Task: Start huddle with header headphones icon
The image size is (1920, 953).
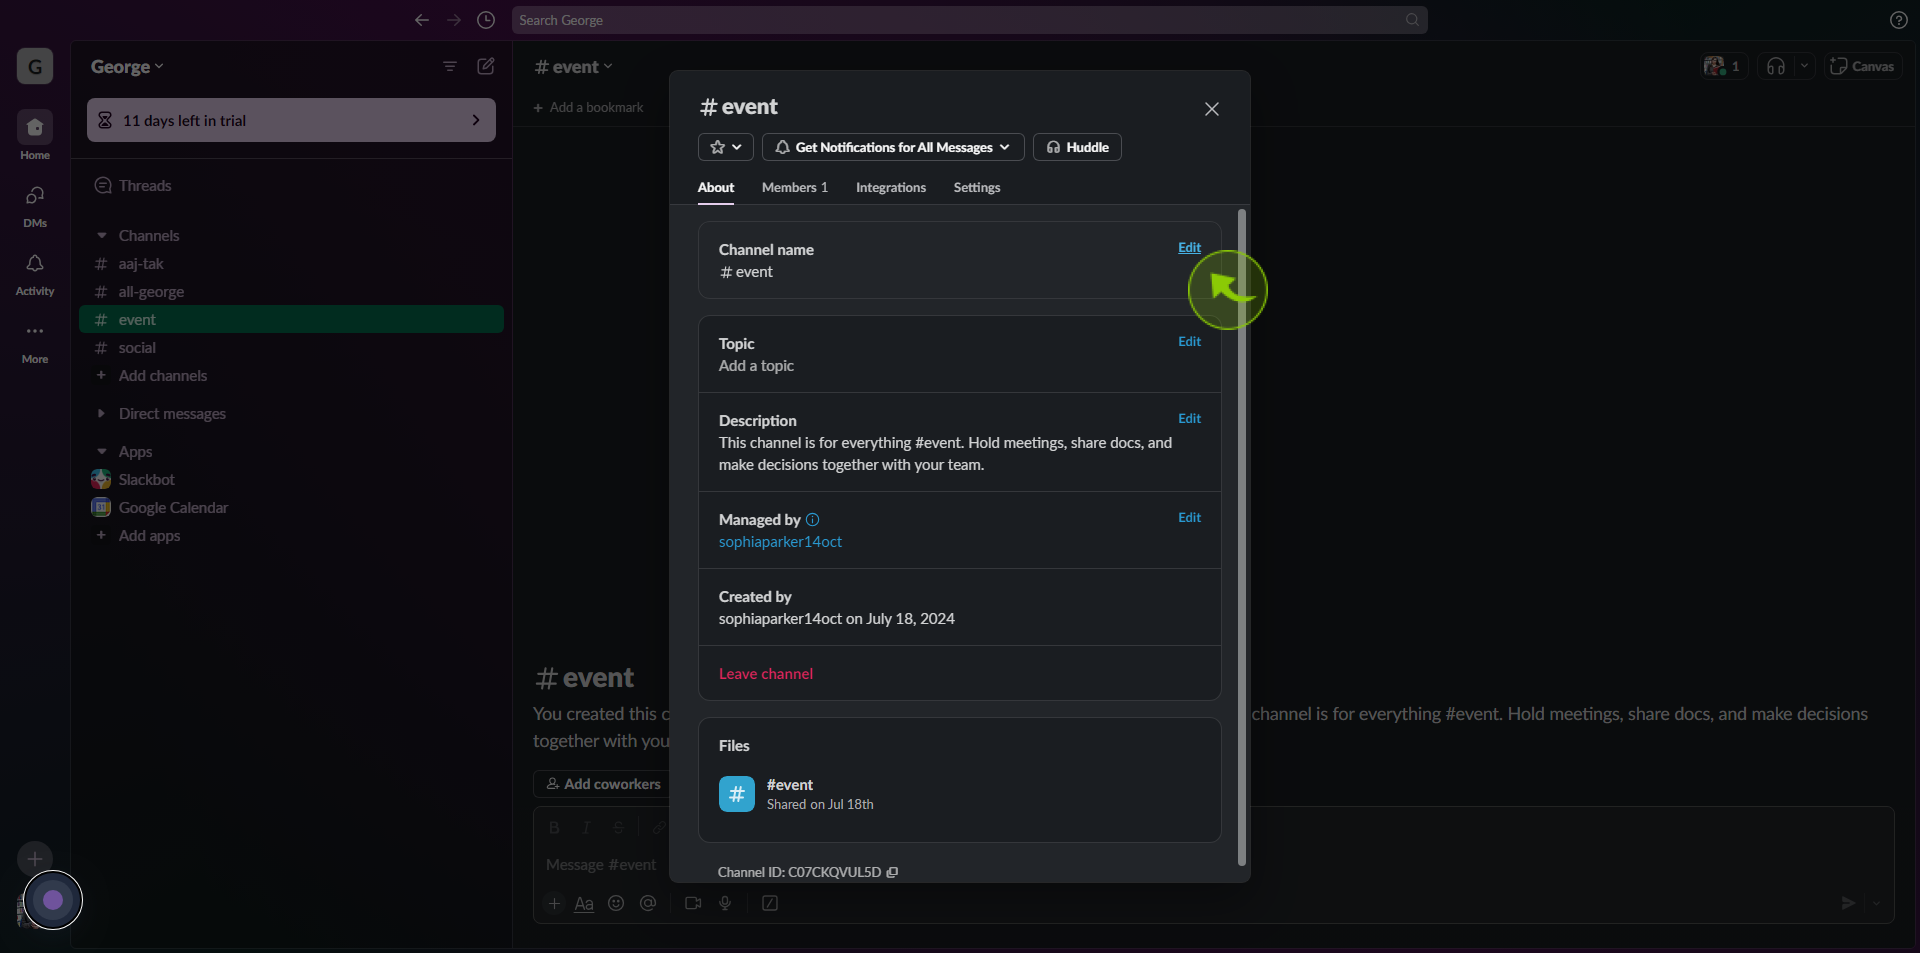Action: pyautogui.click(x=1776, y=66)
